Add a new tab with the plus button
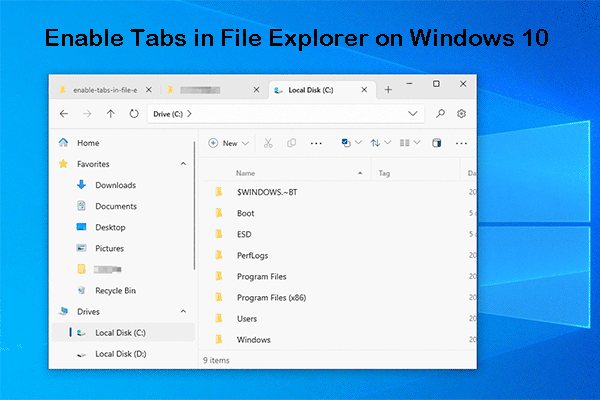Image resolution: width=600 pixels, height=400 pixels. 388,90
